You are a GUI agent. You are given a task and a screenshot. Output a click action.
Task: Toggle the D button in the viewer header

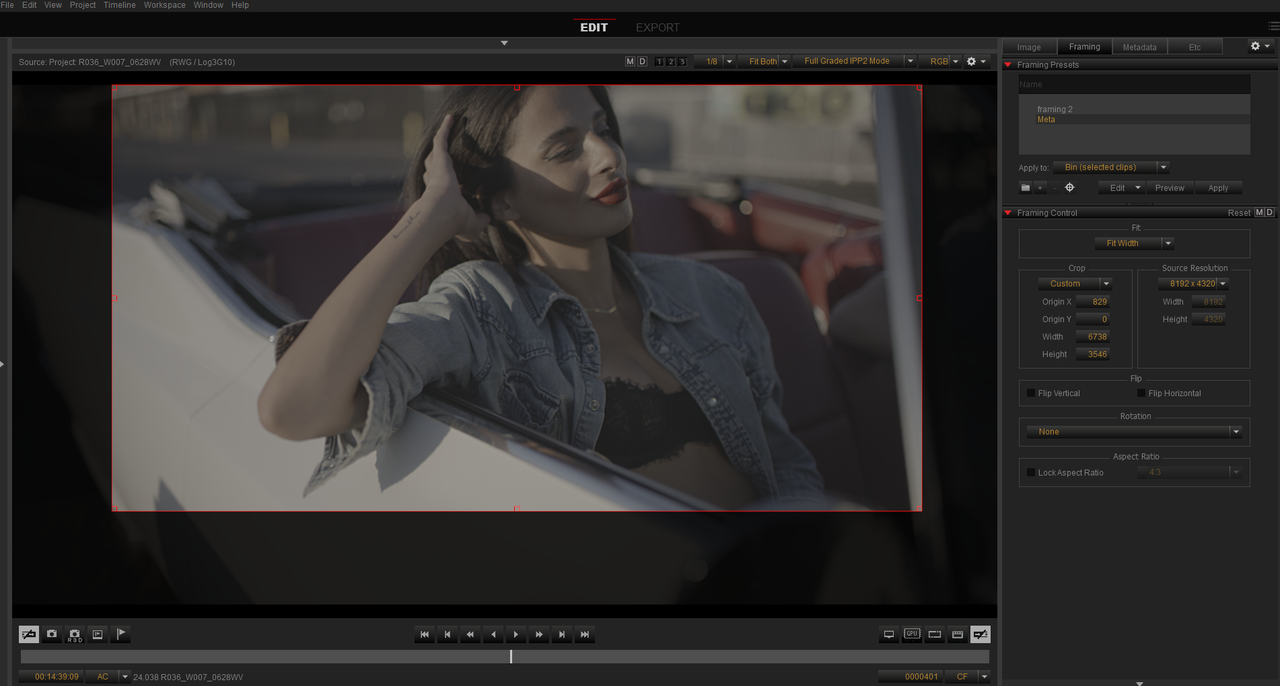click(642, 62)
